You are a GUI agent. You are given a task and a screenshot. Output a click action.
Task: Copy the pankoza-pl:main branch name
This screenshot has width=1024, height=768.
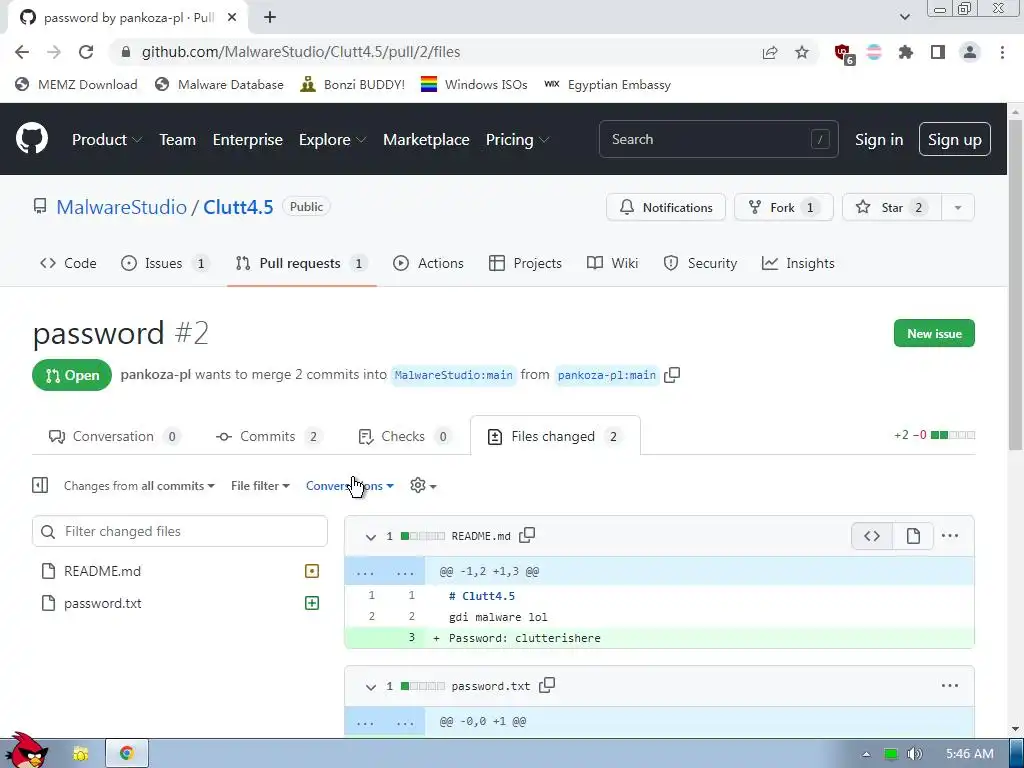(672, 375)
